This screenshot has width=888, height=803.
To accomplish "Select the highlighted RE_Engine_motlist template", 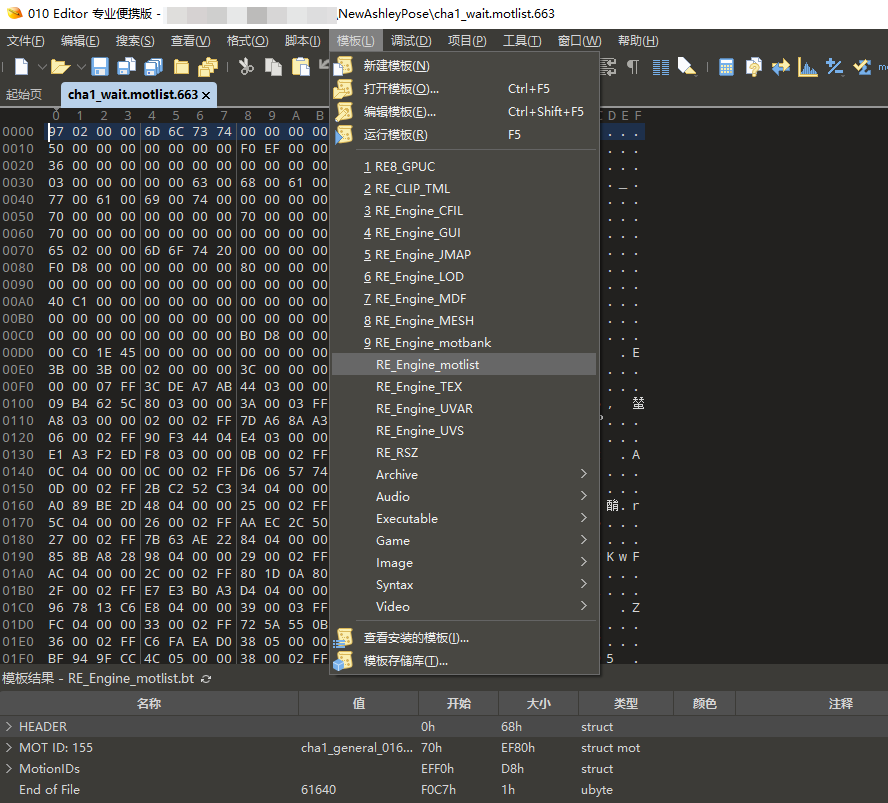I will pos(463,365).
